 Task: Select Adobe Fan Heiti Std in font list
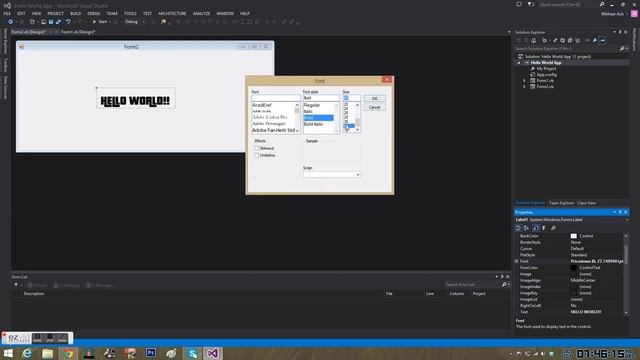(273, 130)
